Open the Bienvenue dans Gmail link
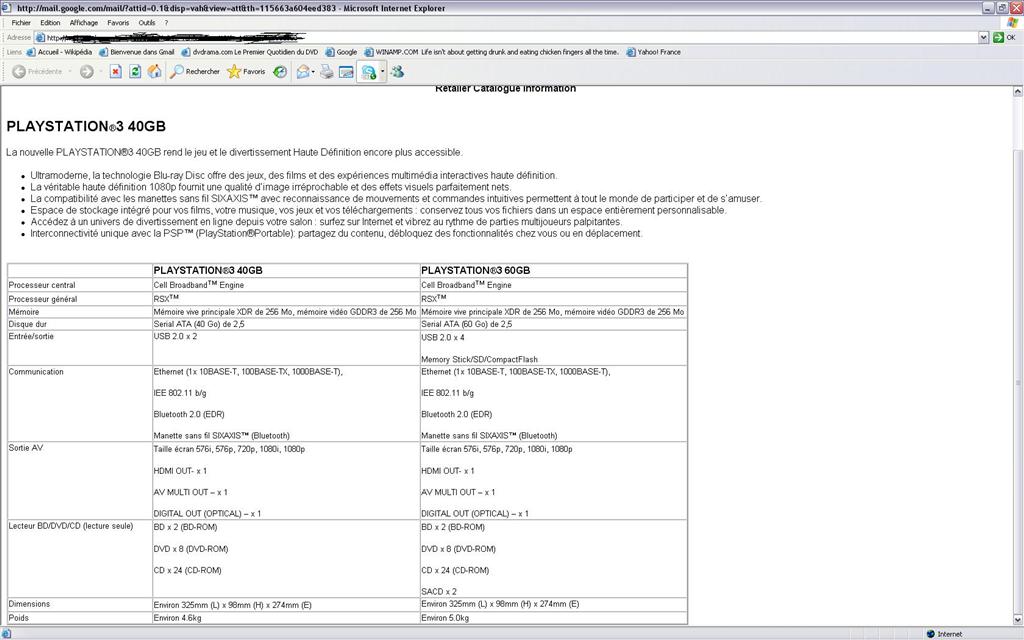 click(x=137, y=52)
